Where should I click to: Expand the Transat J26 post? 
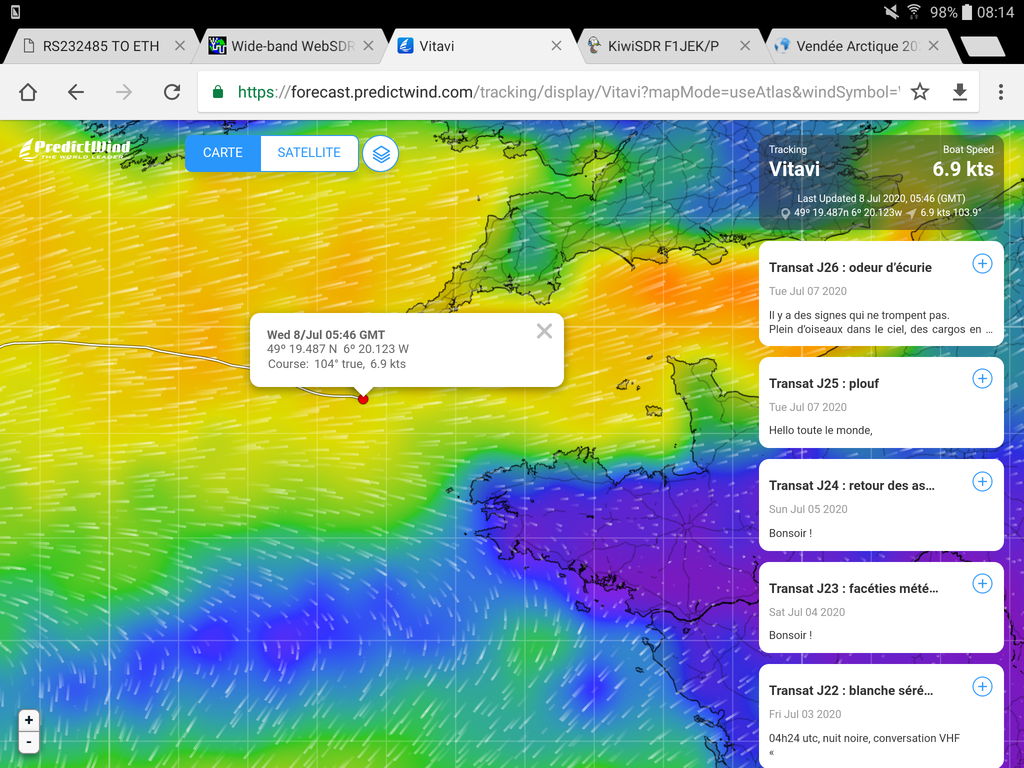tap(982, 264)
